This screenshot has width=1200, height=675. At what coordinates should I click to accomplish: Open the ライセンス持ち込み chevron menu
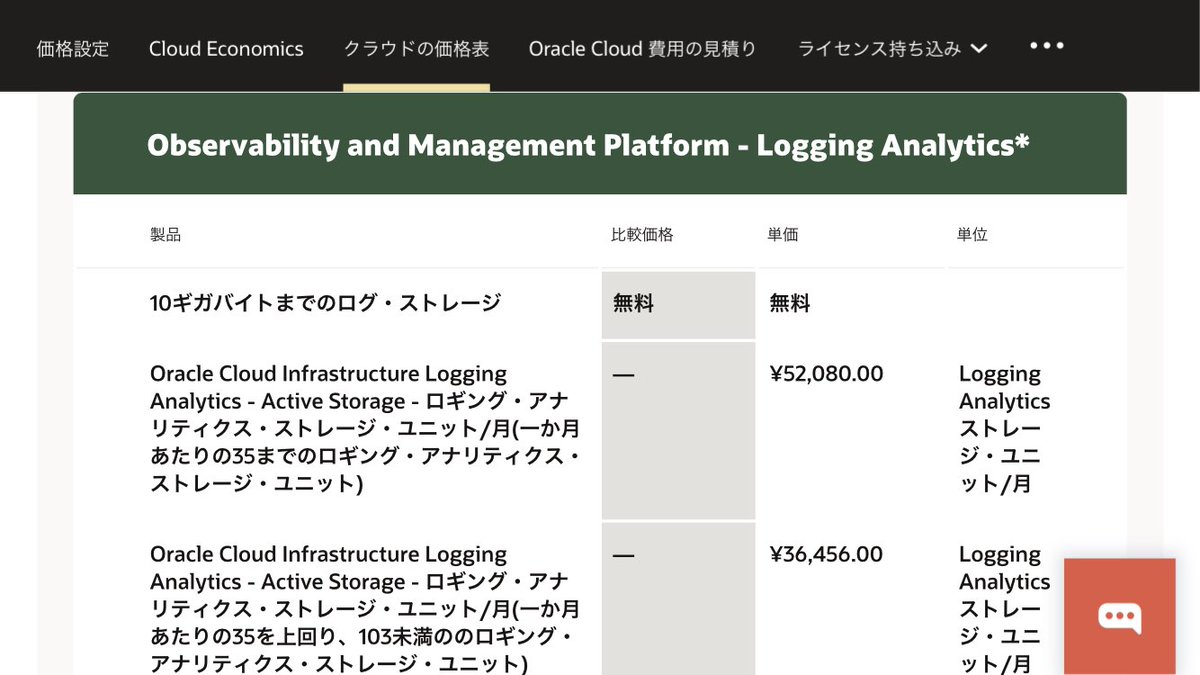979,47
